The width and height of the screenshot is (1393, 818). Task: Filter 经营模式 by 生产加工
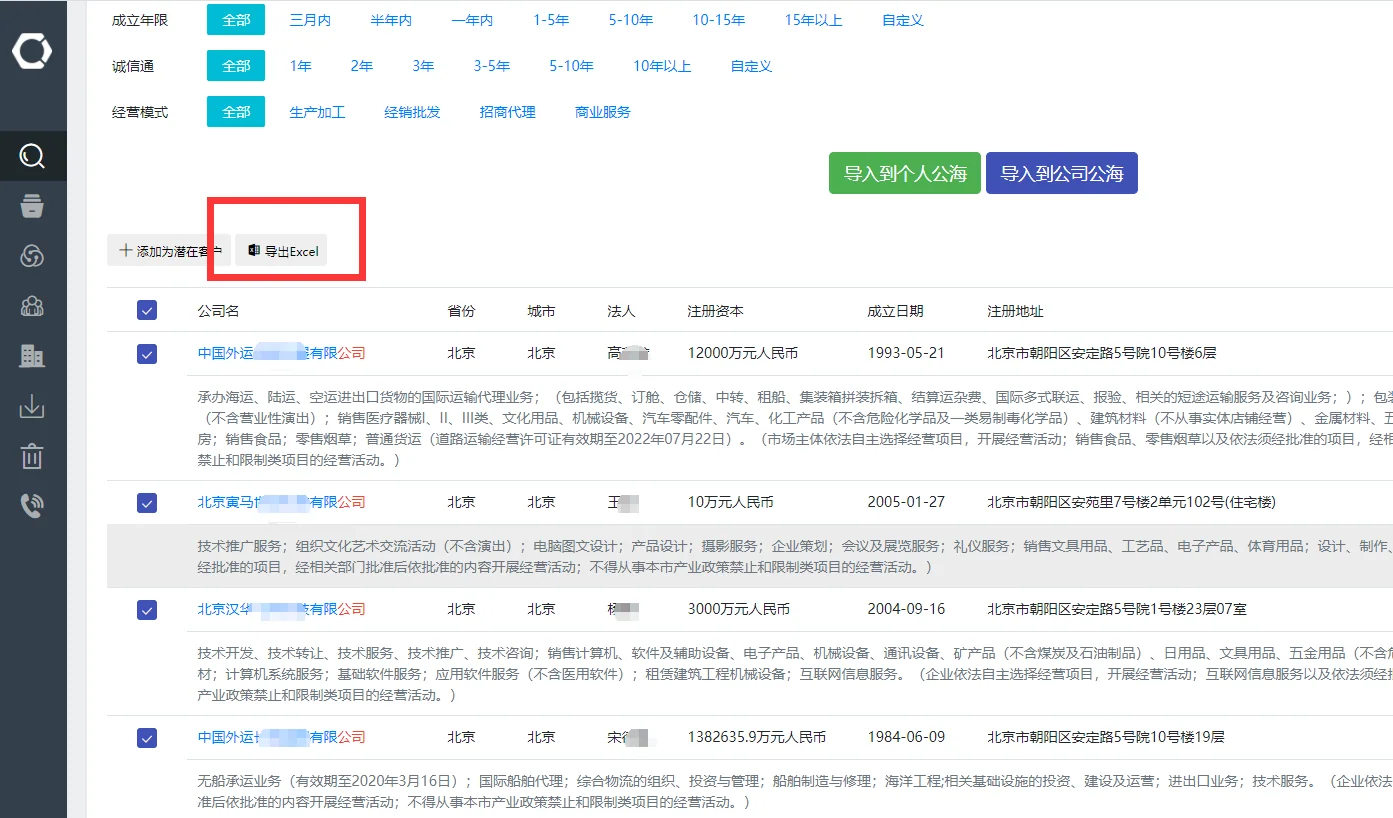tap(317, 112)
